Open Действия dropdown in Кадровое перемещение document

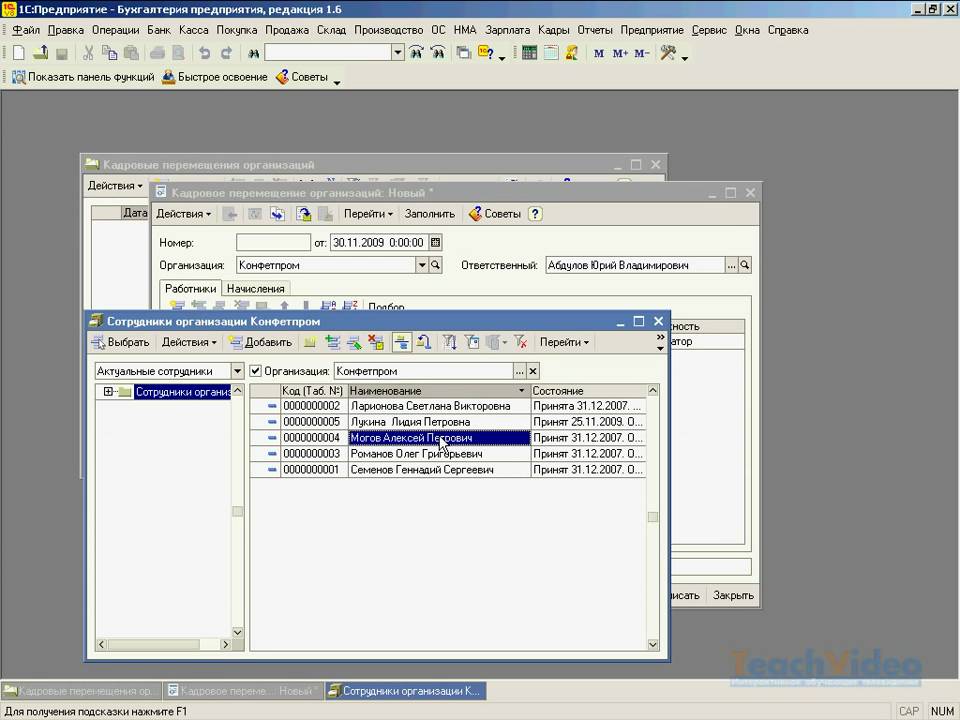184,214
